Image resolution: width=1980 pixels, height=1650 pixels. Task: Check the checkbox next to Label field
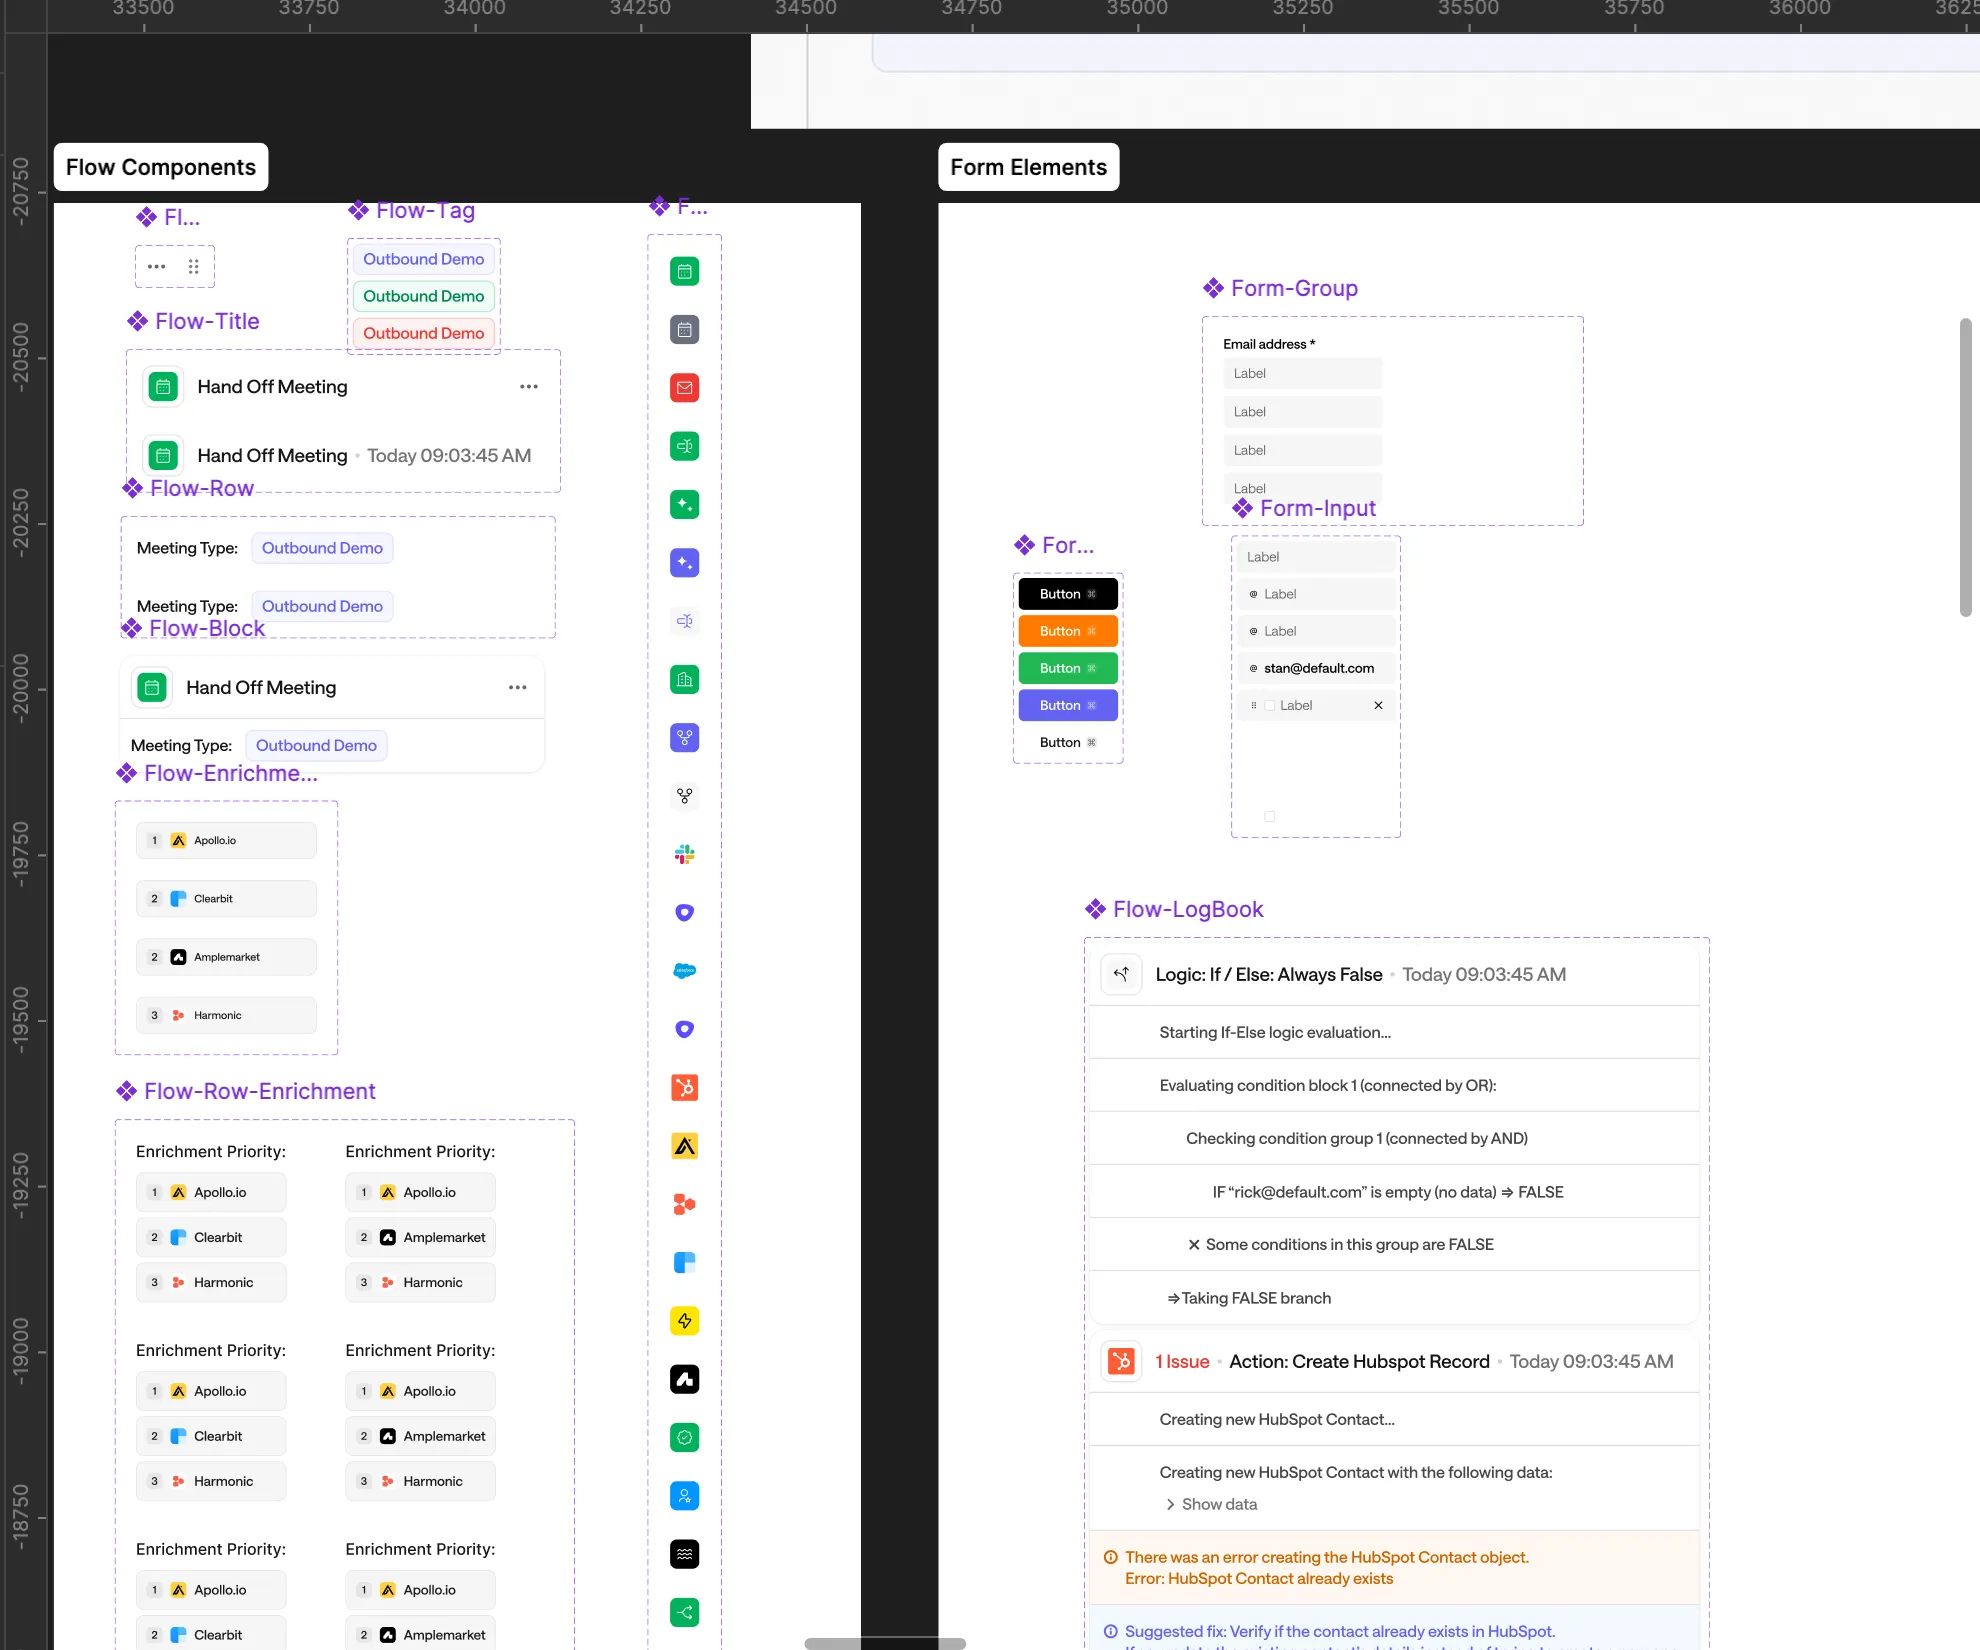pos(1270,706)
